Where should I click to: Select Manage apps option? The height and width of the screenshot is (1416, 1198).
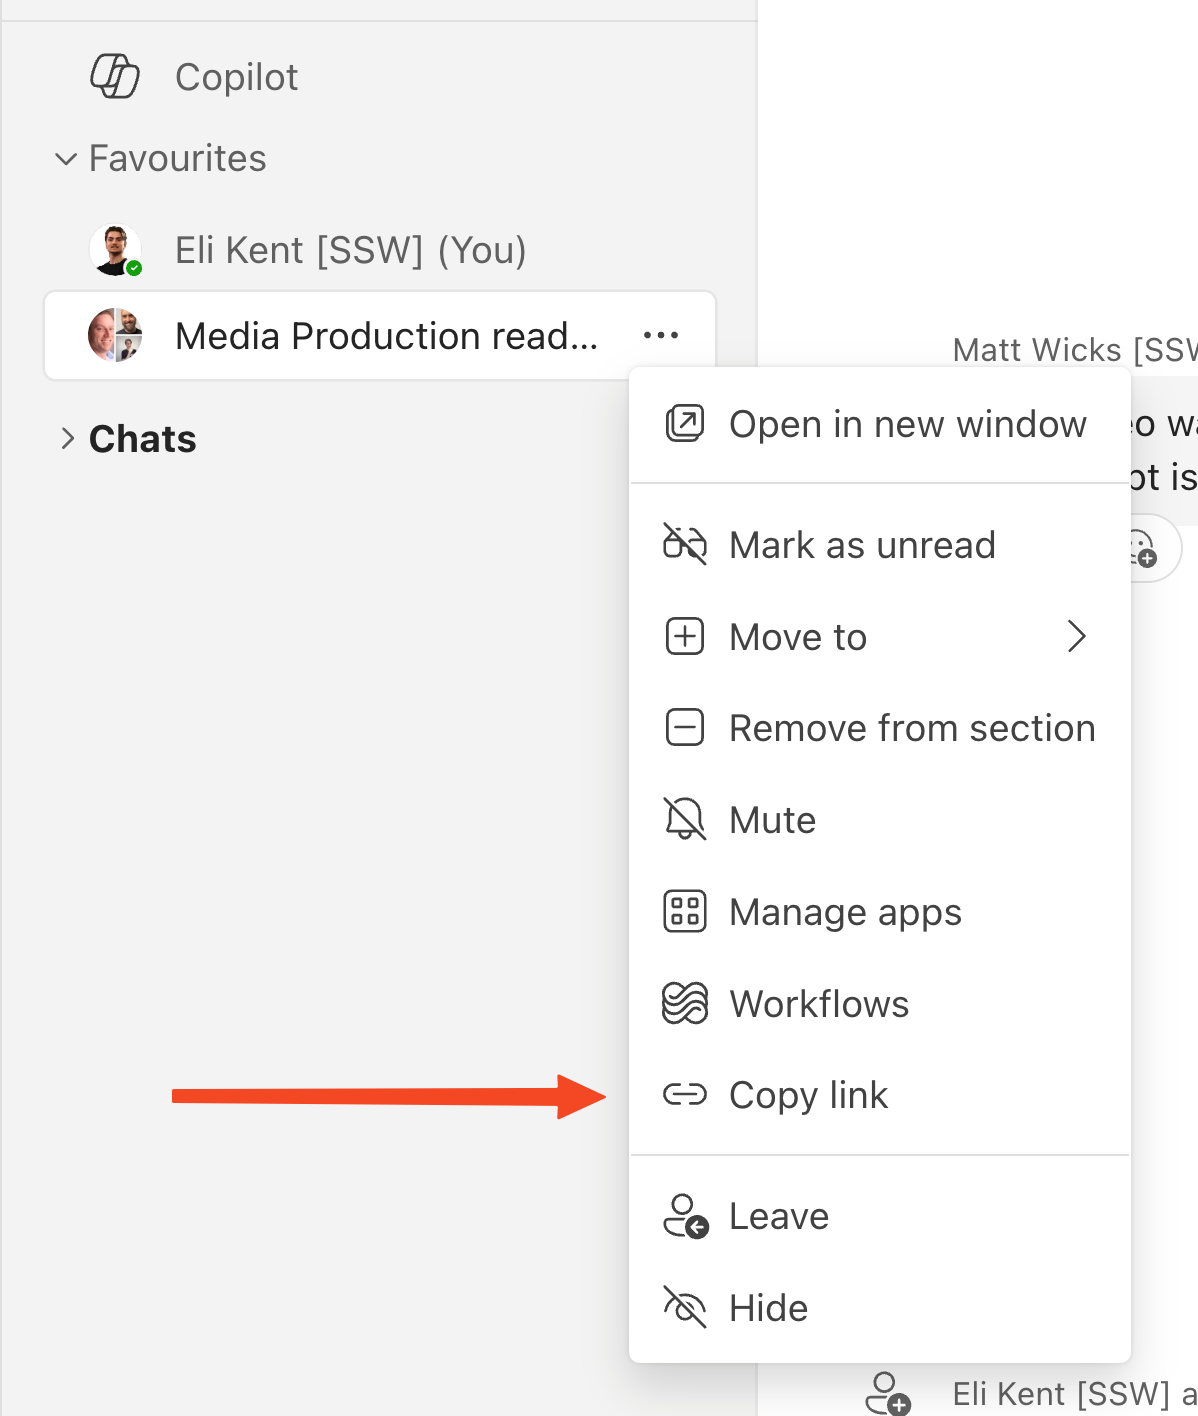tap(880, 912)
